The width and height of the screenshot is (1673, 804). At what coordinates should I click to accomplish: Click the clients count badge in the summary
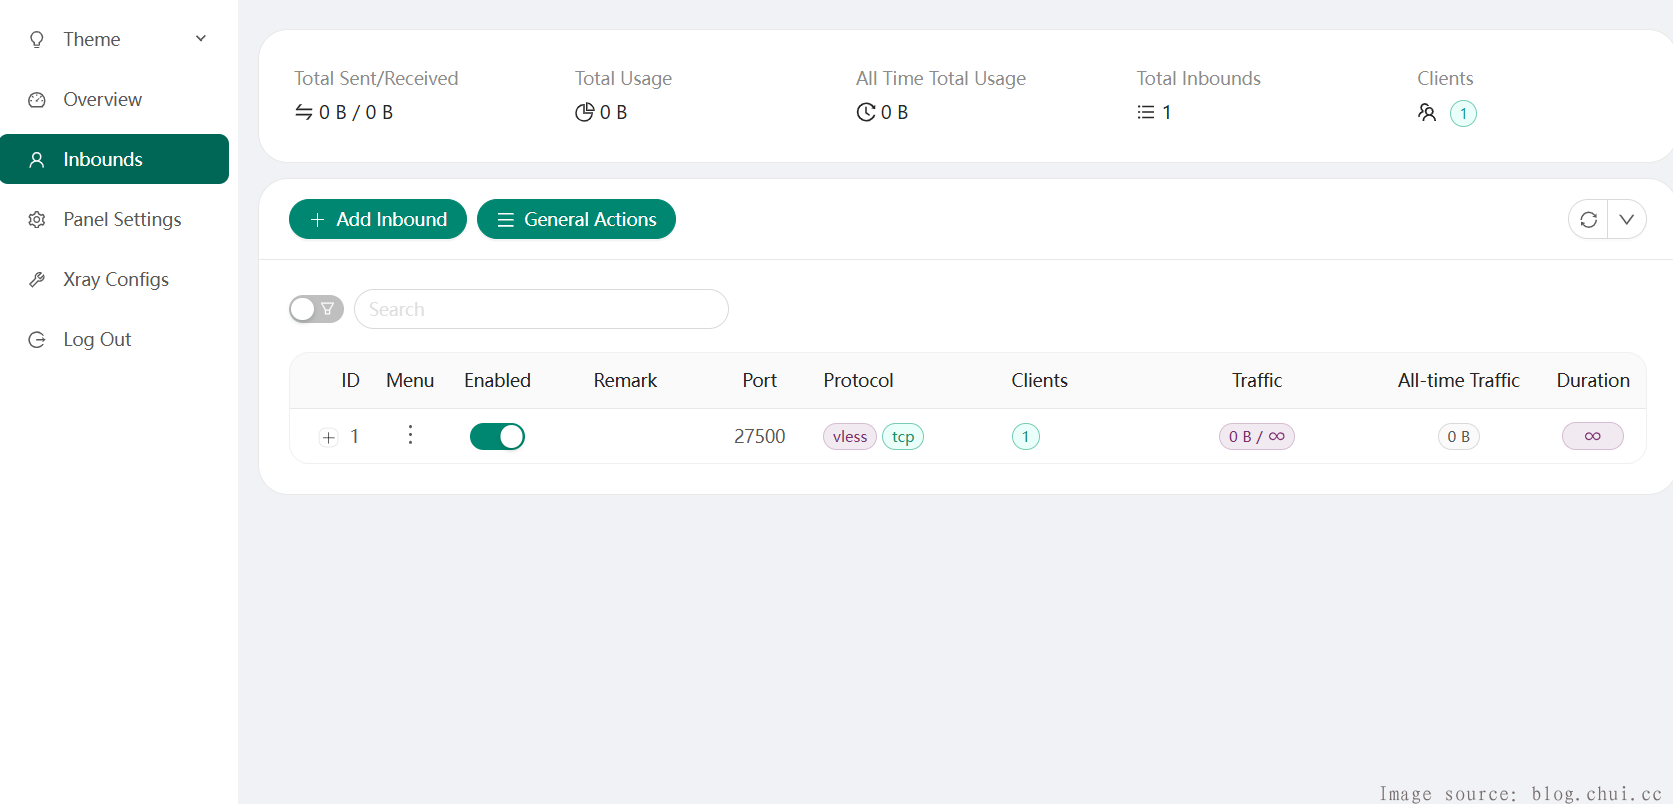[x=1463, y=113]
